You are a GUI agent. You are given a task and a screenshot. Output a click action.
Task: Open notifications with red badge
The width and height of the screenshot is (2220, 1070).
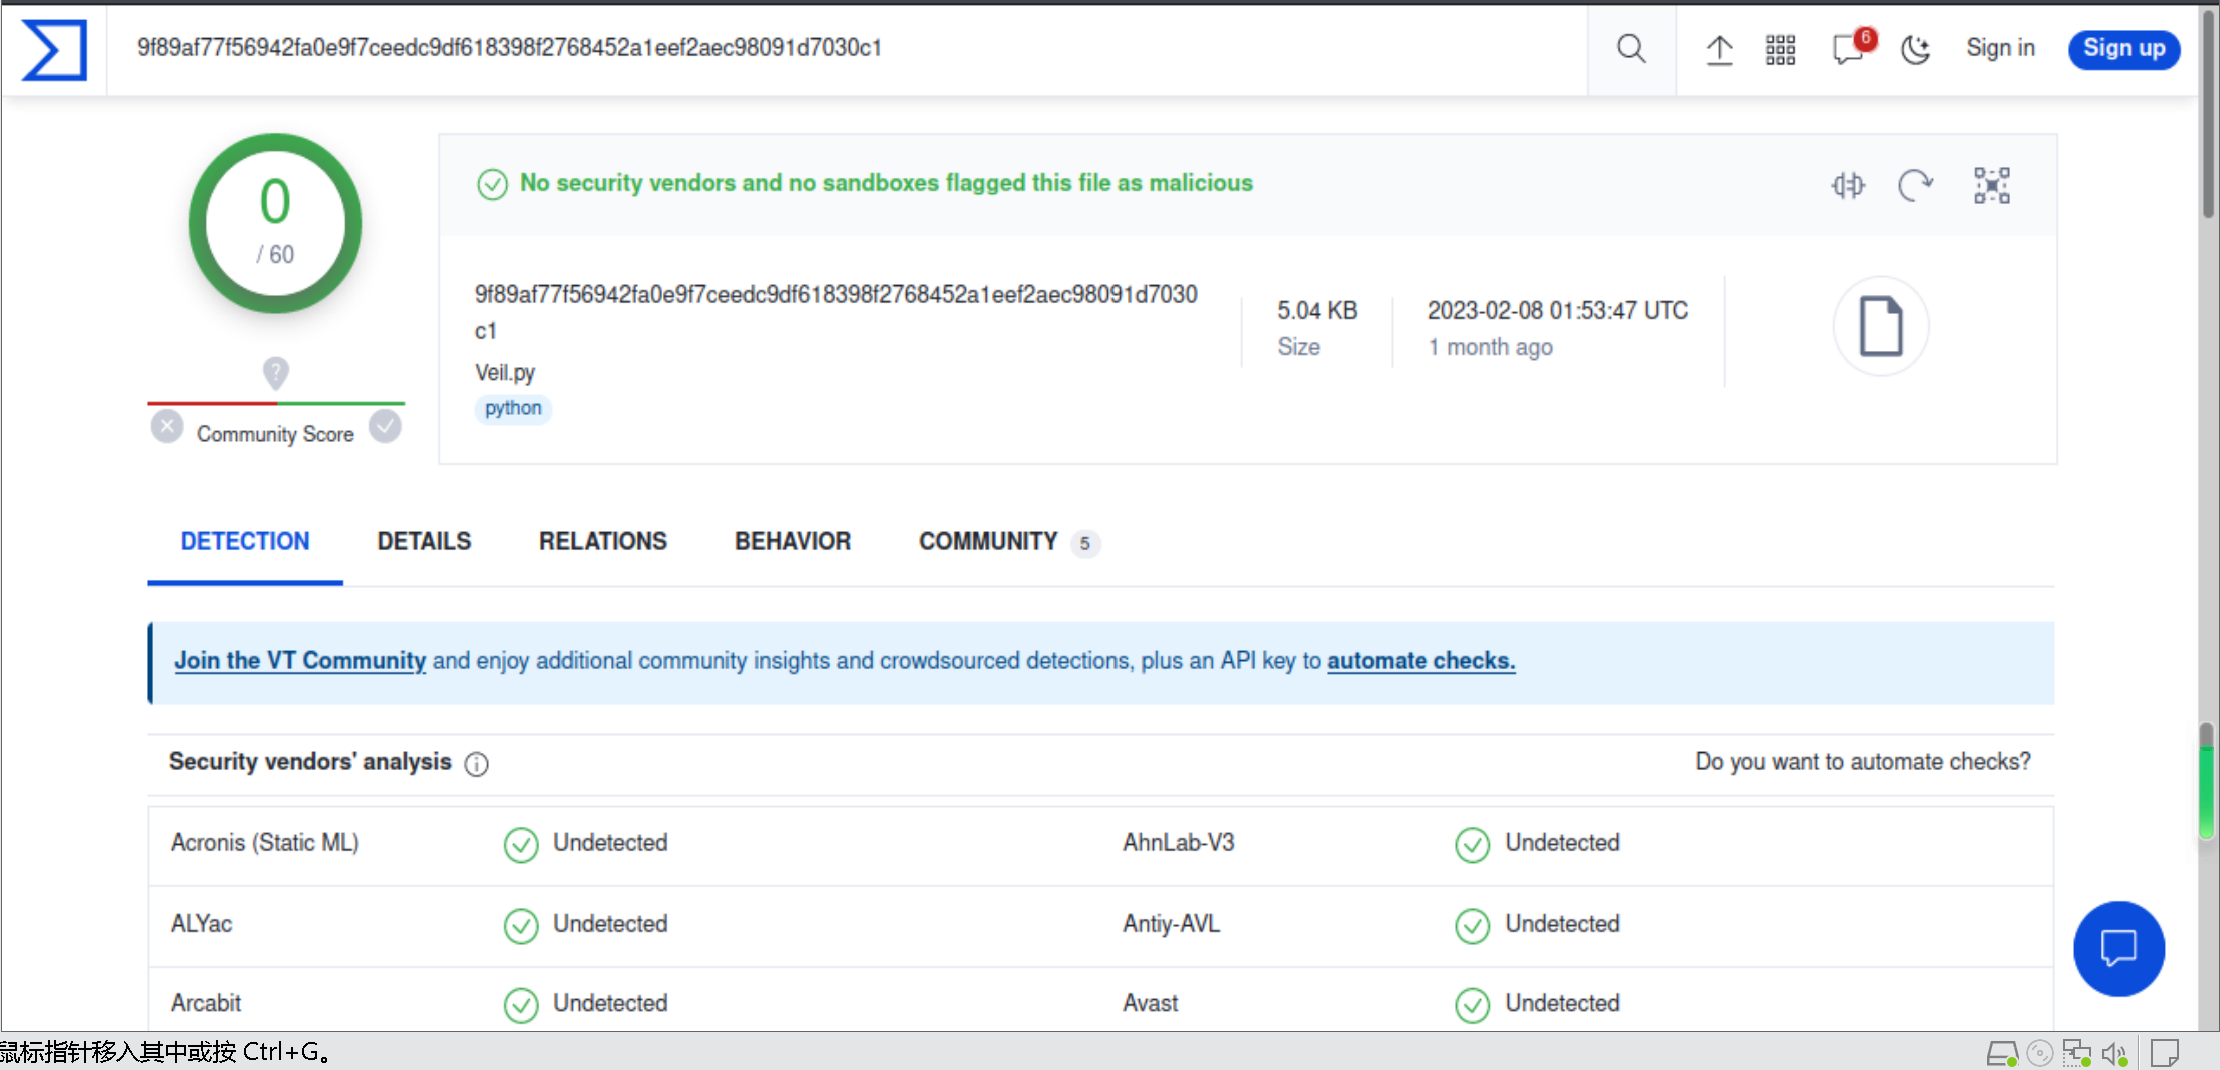point(1848,49)
